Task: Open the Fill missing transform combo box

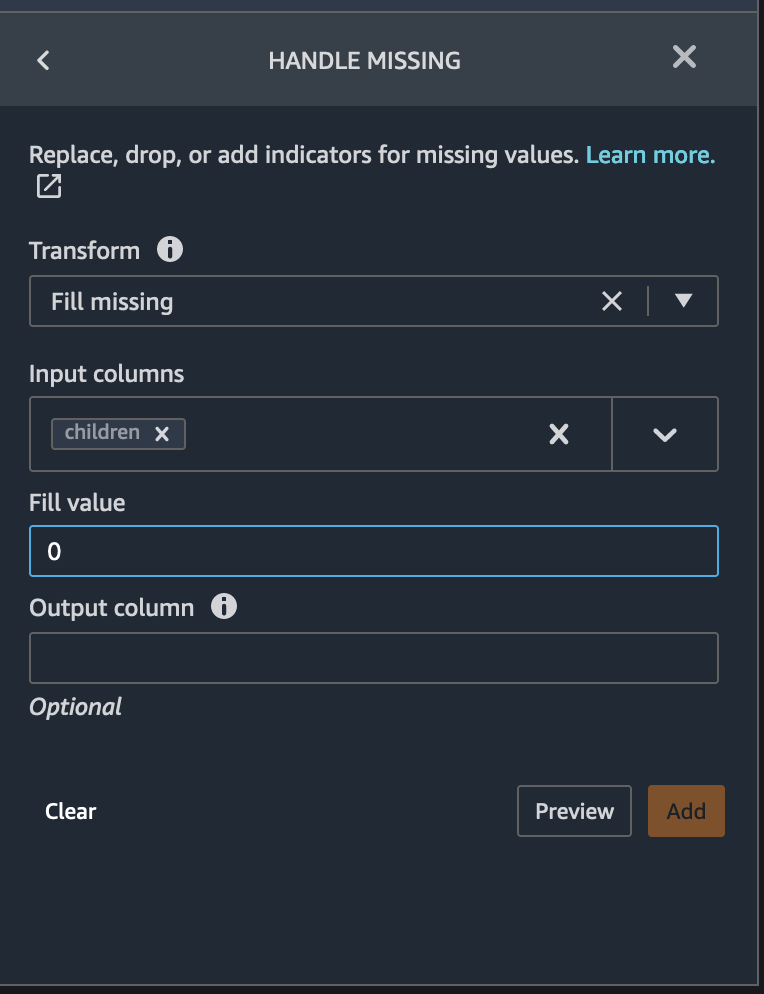Action: (373, 301)
